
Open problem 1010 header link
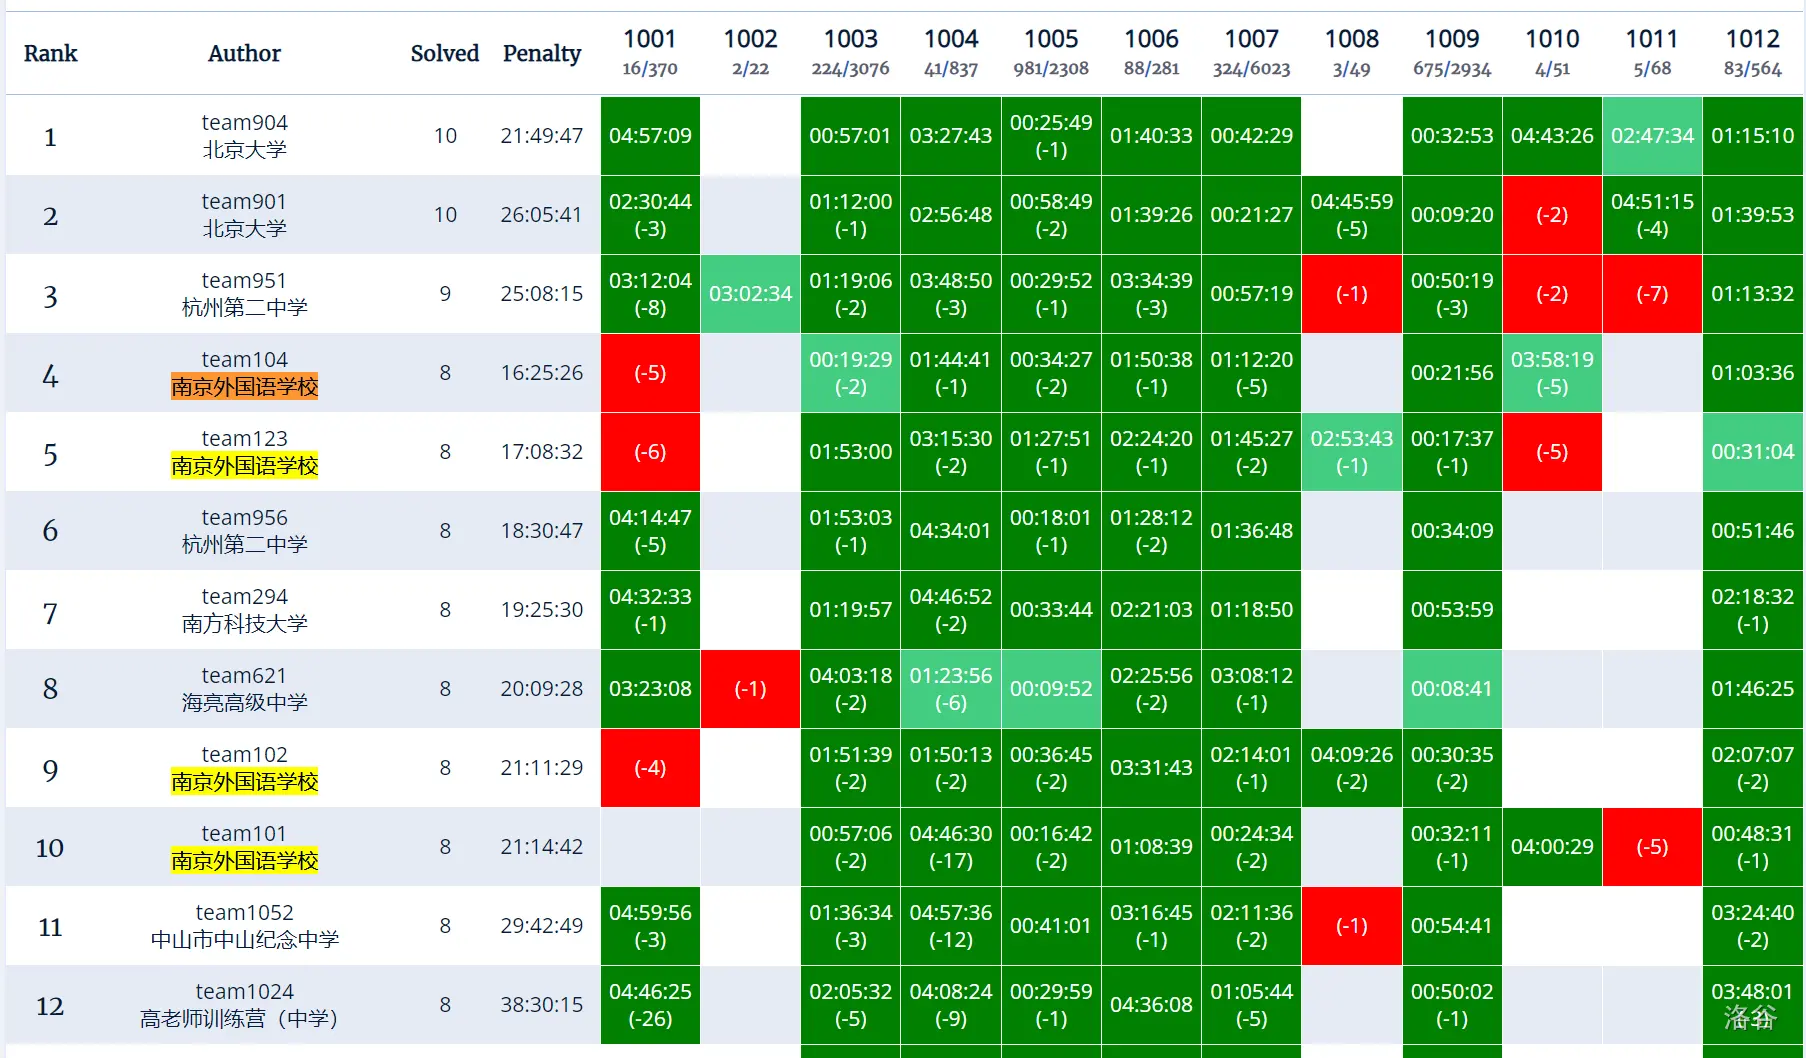pos(1552,39)
